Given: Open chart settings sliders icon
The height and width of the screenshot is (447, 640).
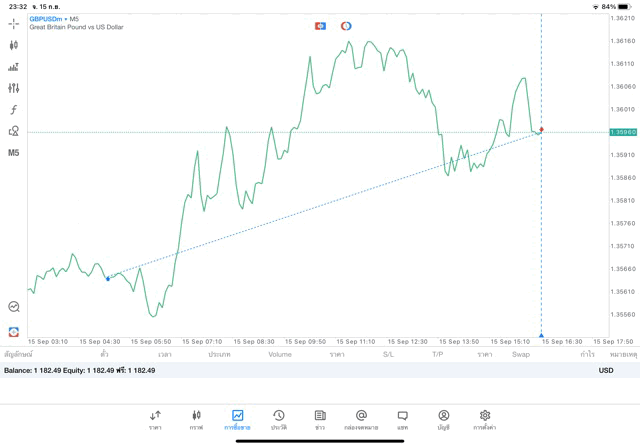Looking at the screenshot, I should [14, 88].
